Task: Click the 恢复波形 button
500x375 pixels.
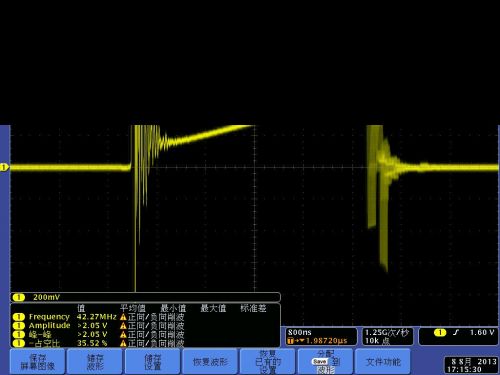Action: (x=210, y=362)
